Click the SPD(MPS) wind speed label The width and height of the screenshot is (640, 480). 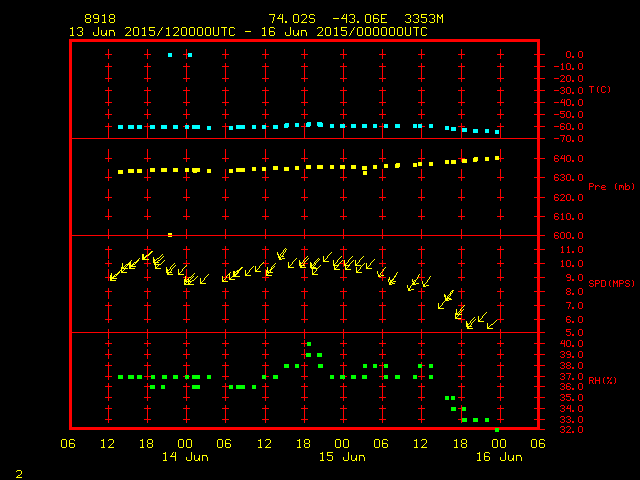click(611, 283)
